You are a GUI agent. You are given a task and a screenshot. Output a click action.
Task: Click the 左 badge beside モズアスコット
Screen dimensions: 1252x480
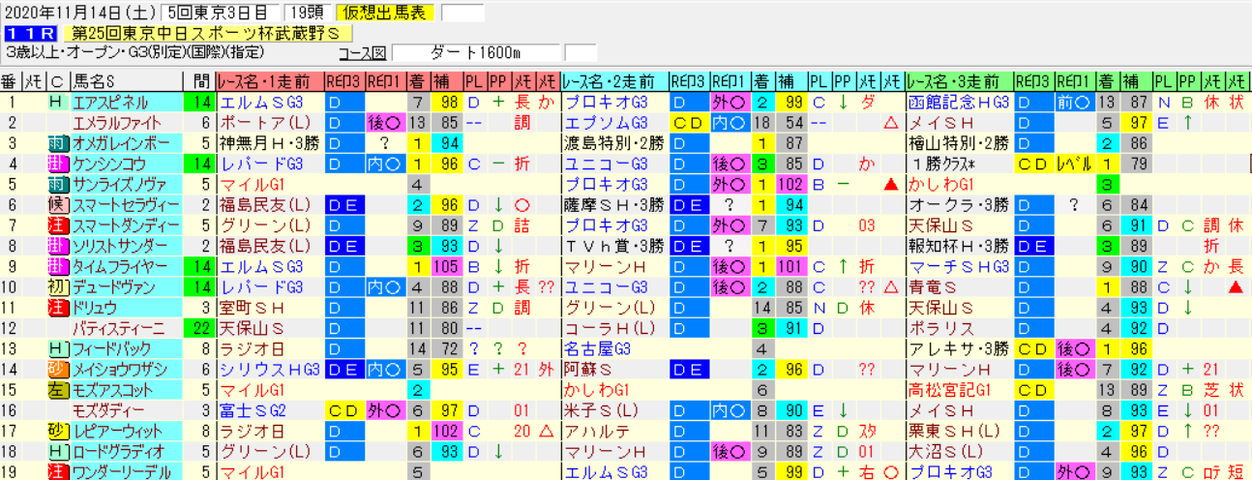pos(57,389)
